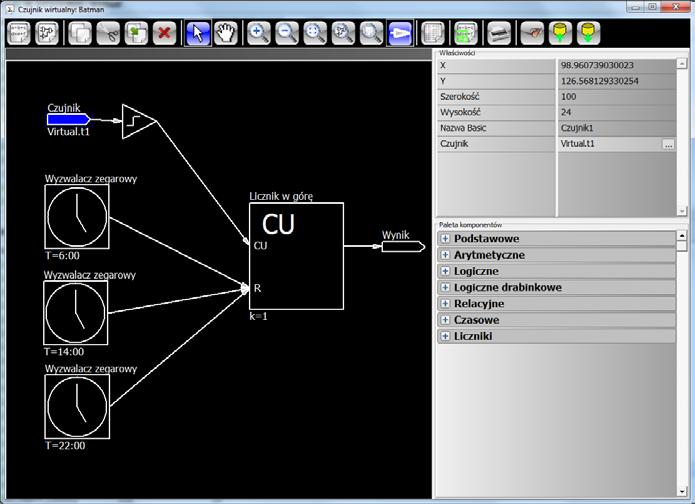Viewport: 695px width, 504px height.
Task: Click the Nazwa Basic property label
Action: (463, 128)
